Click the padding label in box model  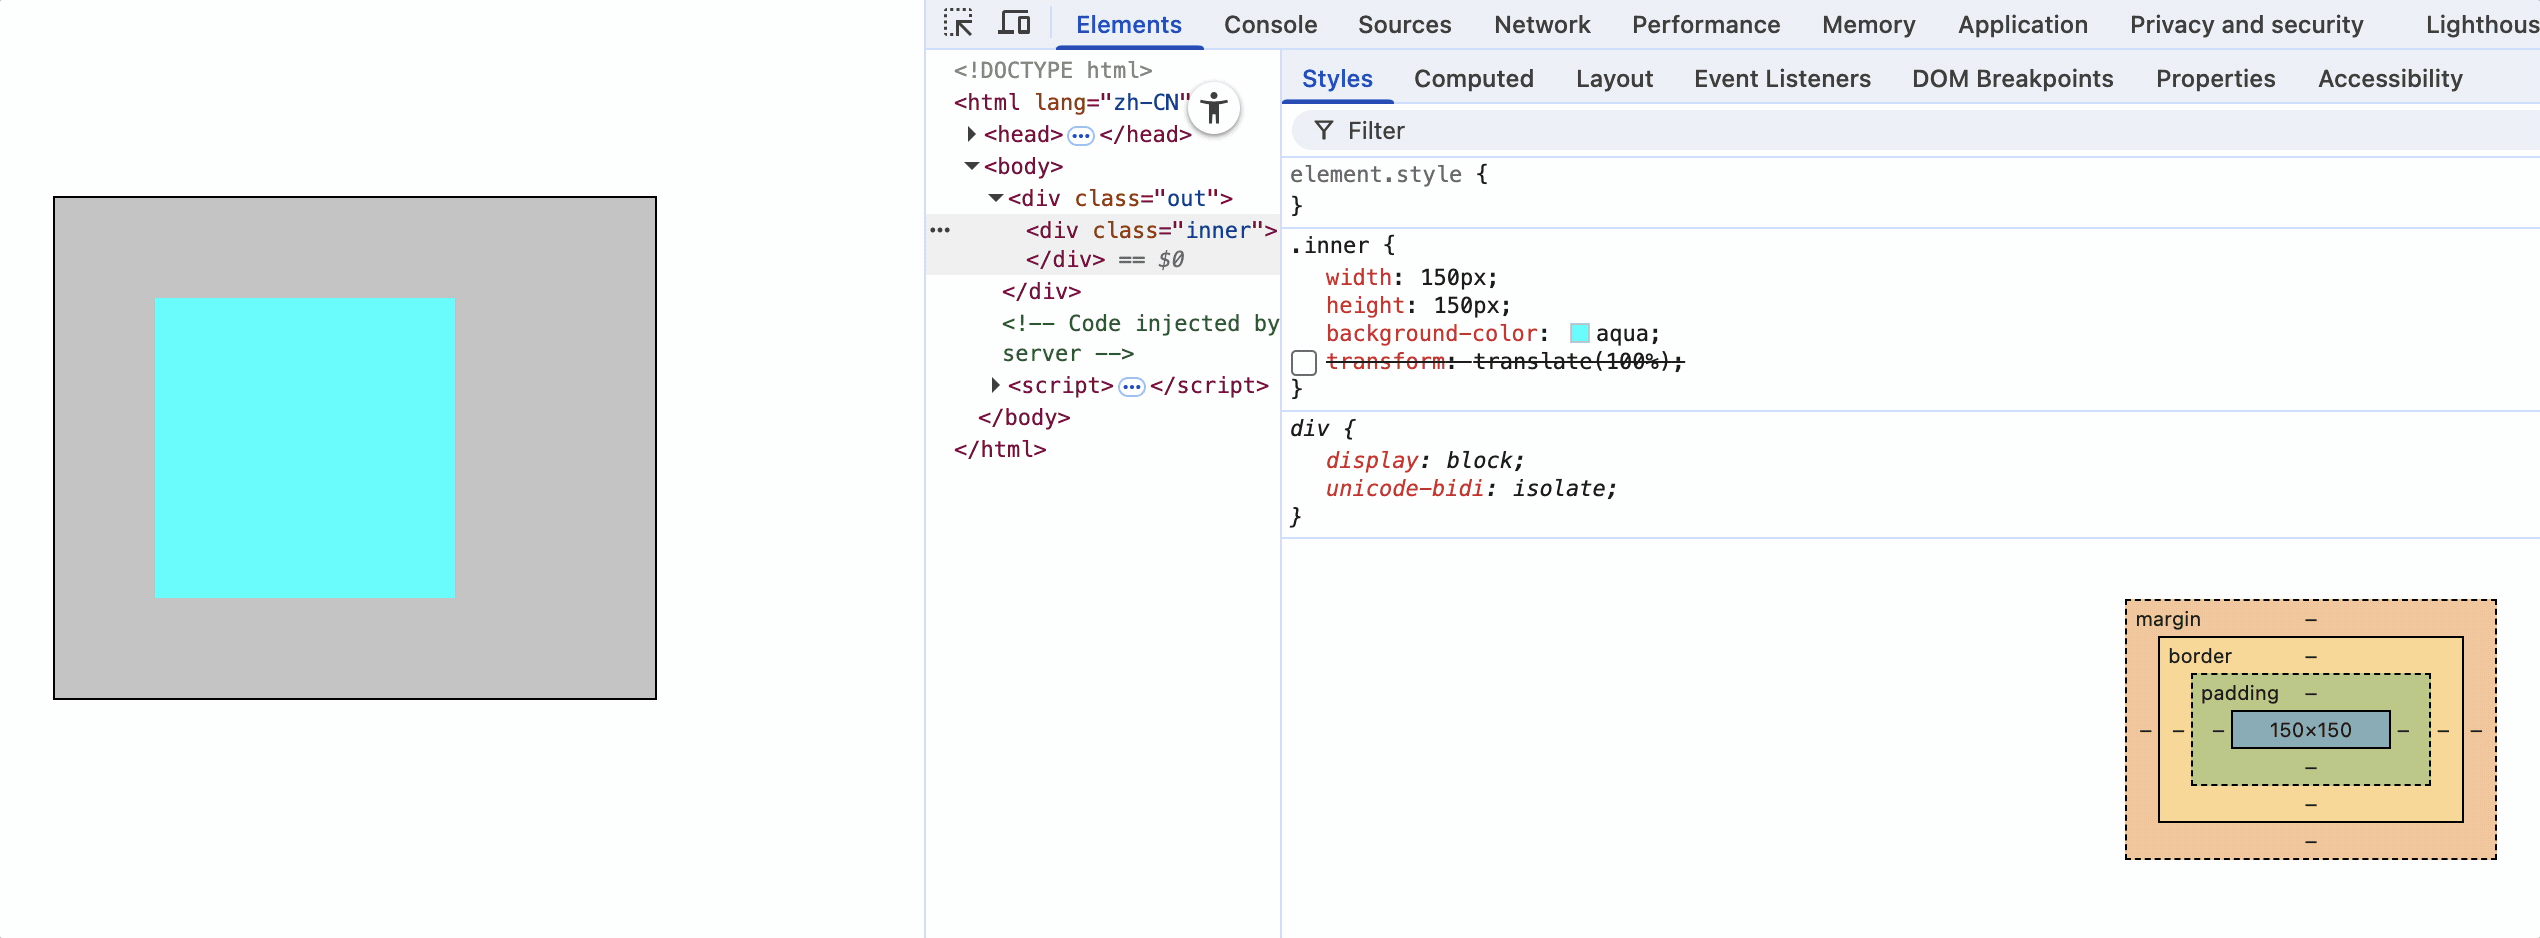pyautogui.click(x=2240, y=693)
